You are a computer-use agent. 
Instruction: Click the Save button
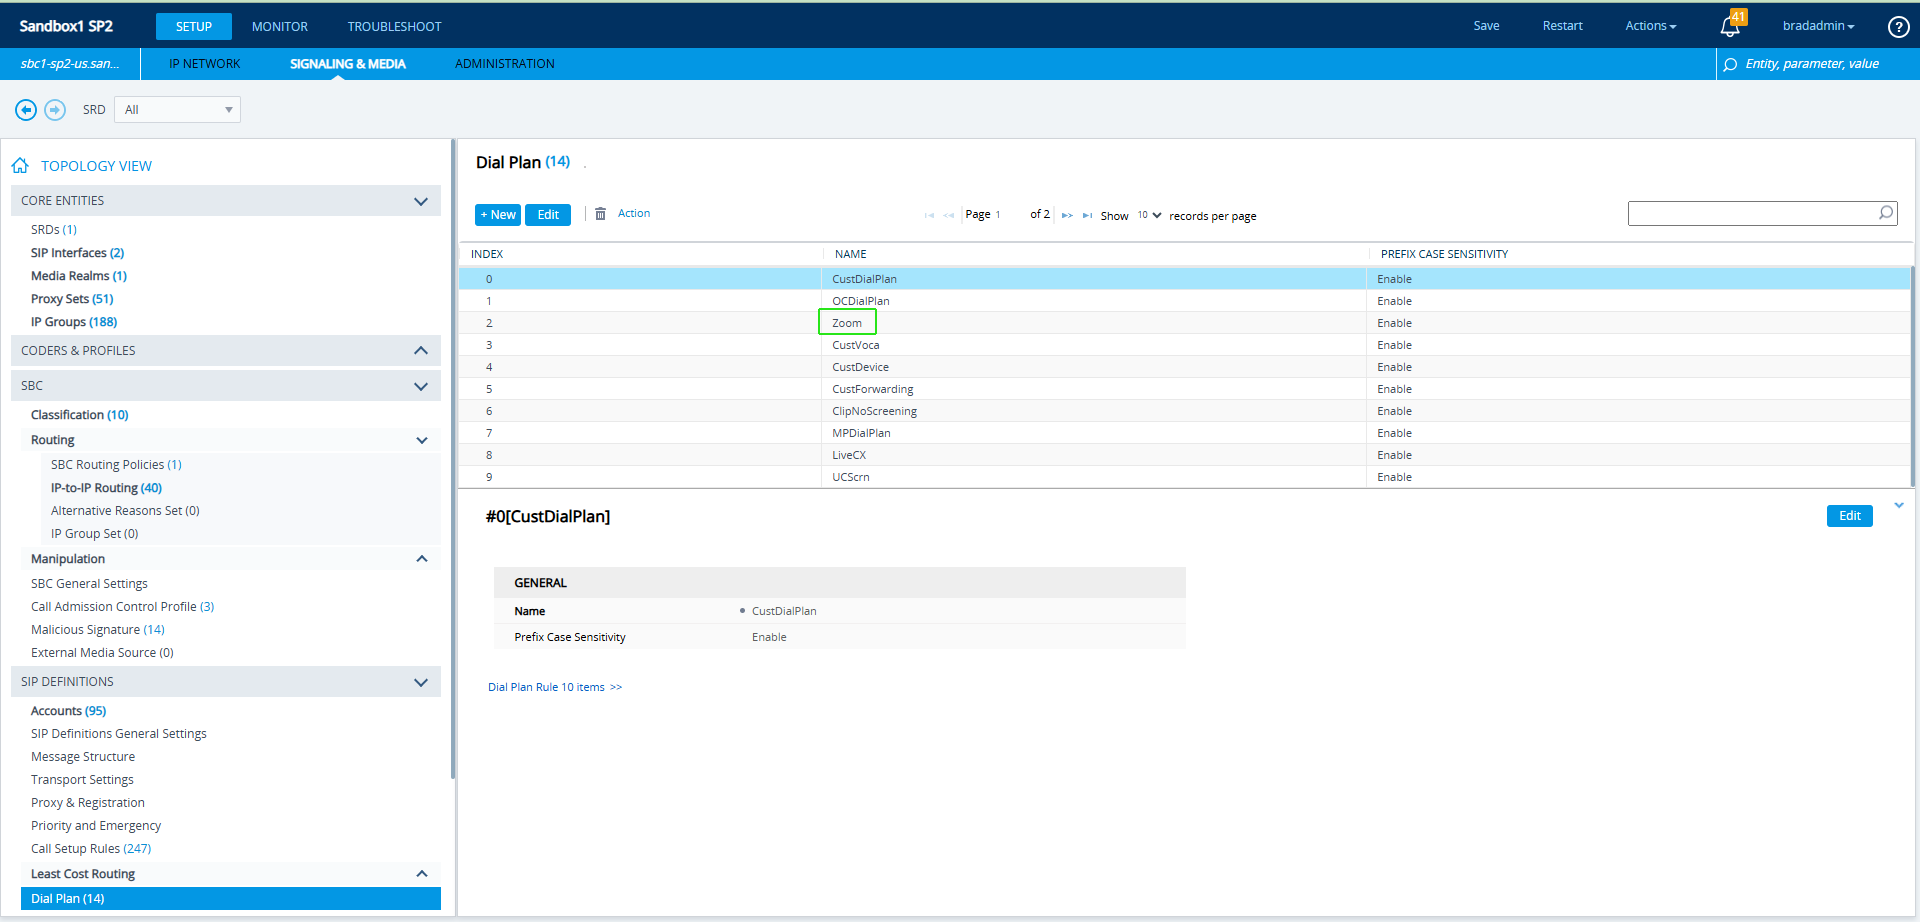point(1486,26)
